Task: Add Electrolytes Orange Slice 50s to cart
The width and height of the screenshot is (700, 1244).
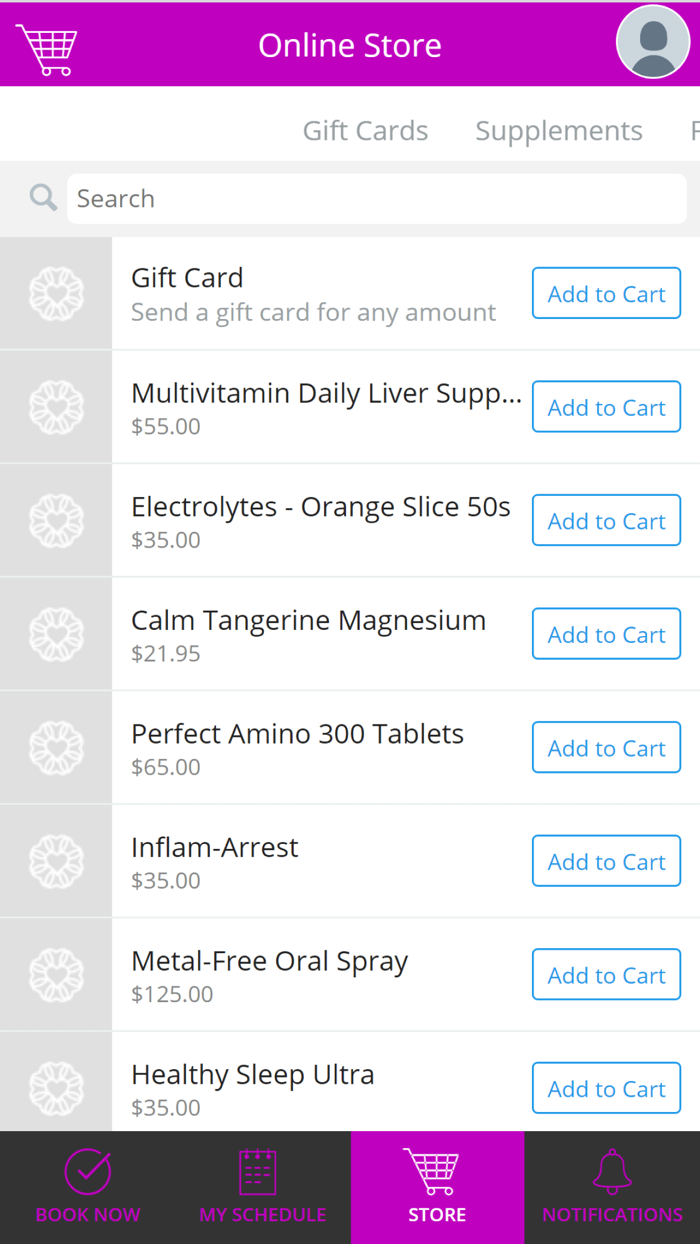Action: click(606, 521)
